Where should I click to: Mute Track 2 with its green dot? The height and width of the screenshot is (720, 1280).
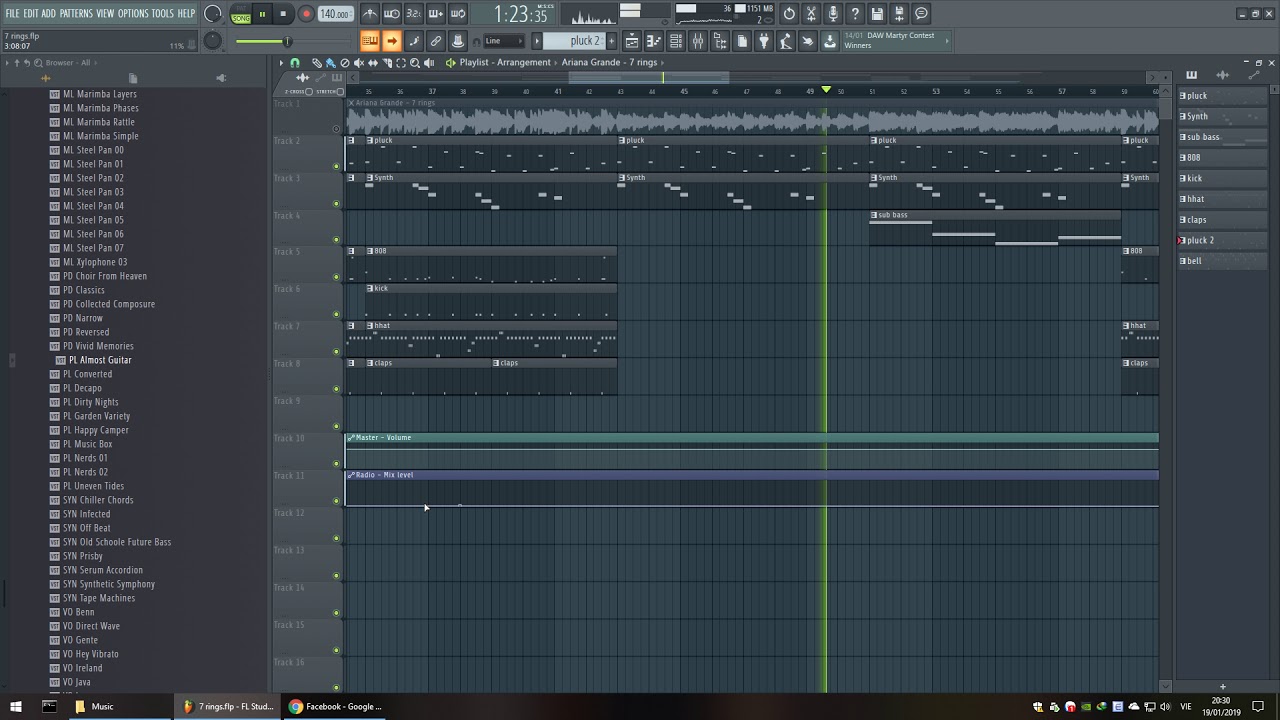336,166
